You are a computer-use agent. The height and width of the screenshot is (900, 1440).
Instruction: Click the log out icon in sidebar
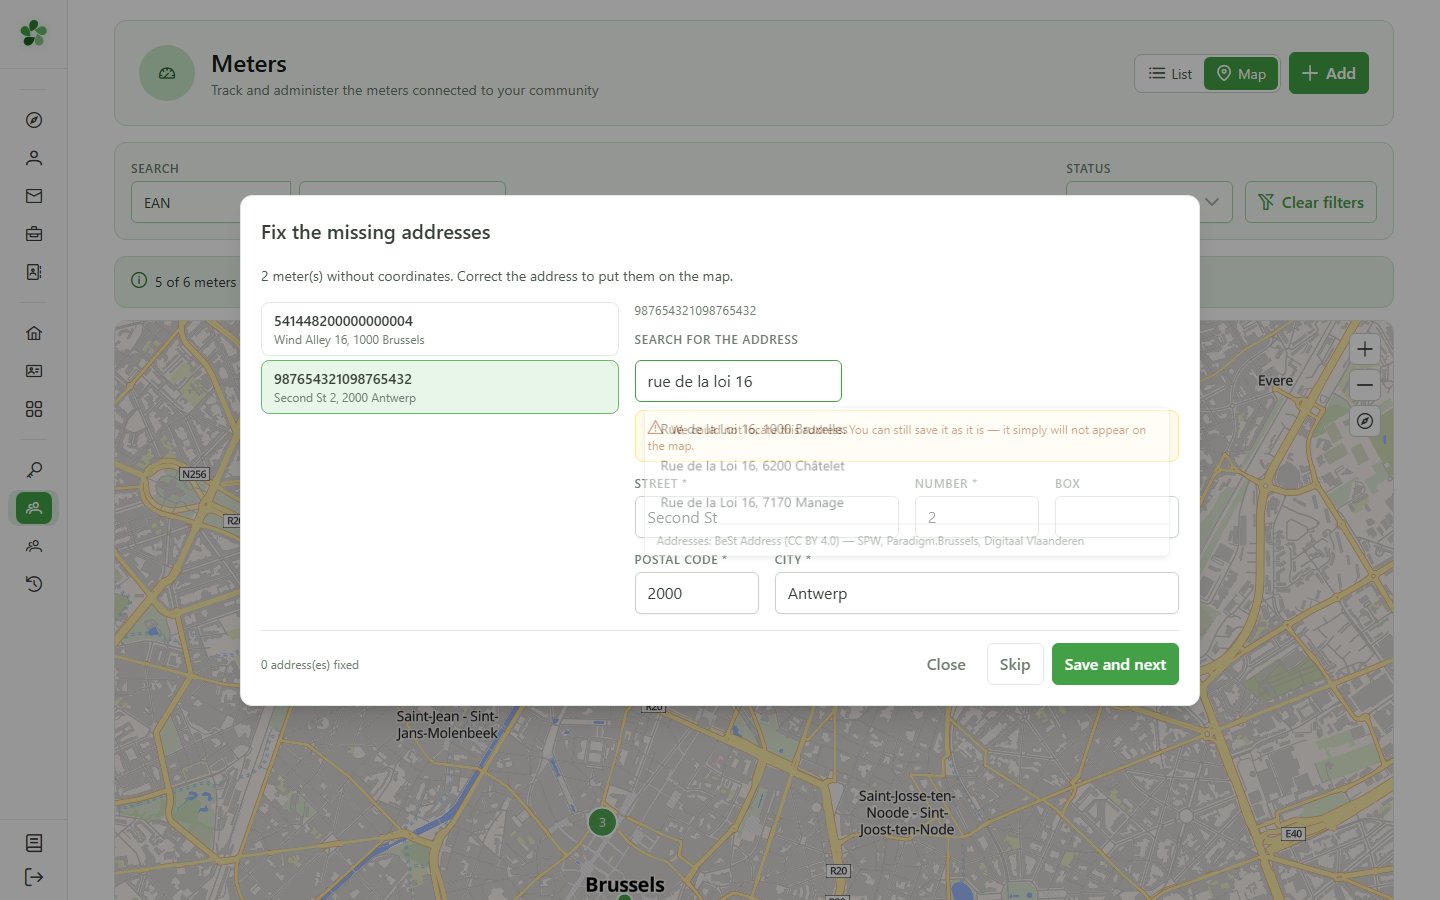[x=34, y=877]
